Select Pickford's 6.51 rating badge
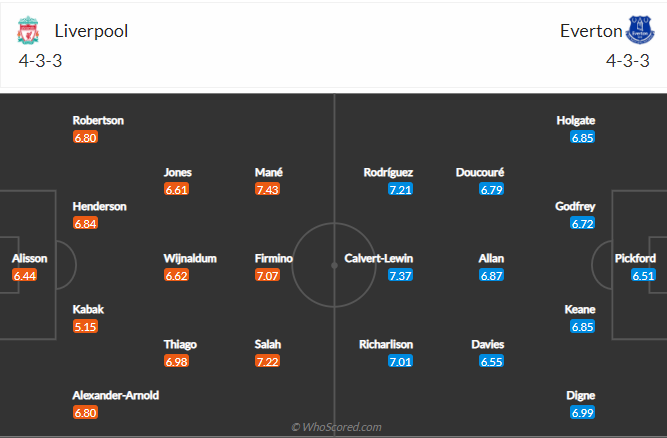 643,275
